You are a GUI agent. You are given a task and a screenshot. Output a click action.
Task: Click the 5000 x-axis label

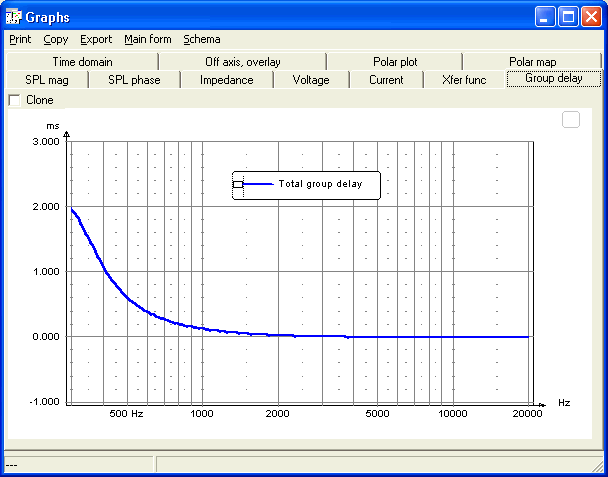[377, 414]
